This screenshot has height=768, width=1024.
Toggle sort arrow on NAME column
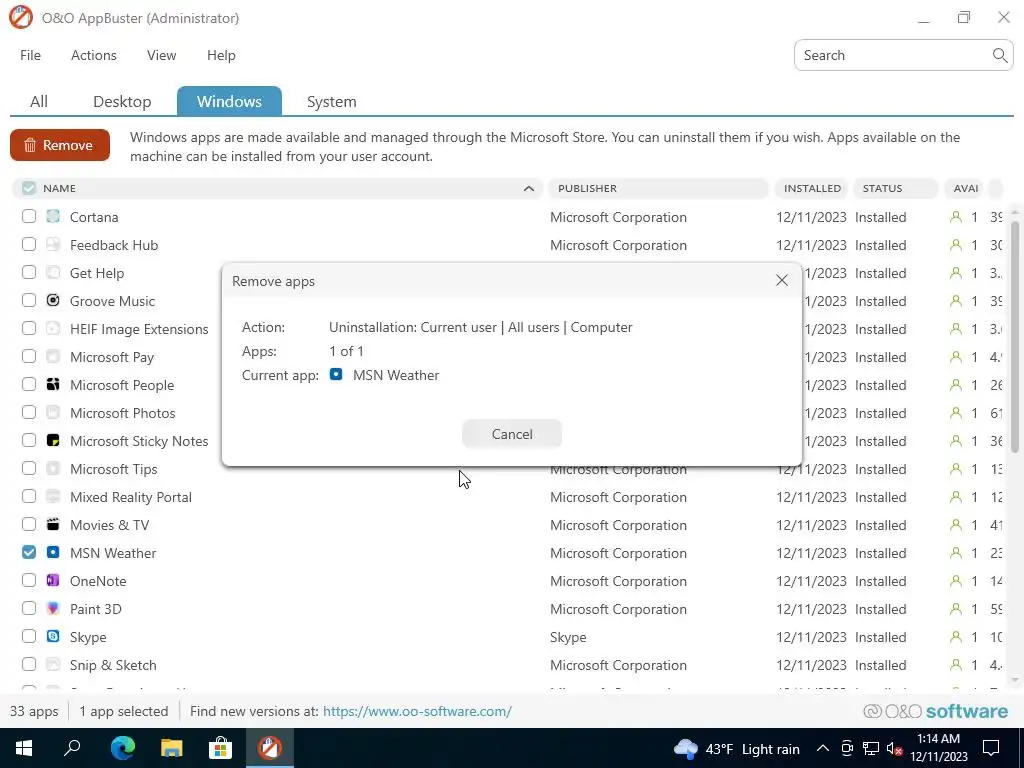(x=529, y=189)
